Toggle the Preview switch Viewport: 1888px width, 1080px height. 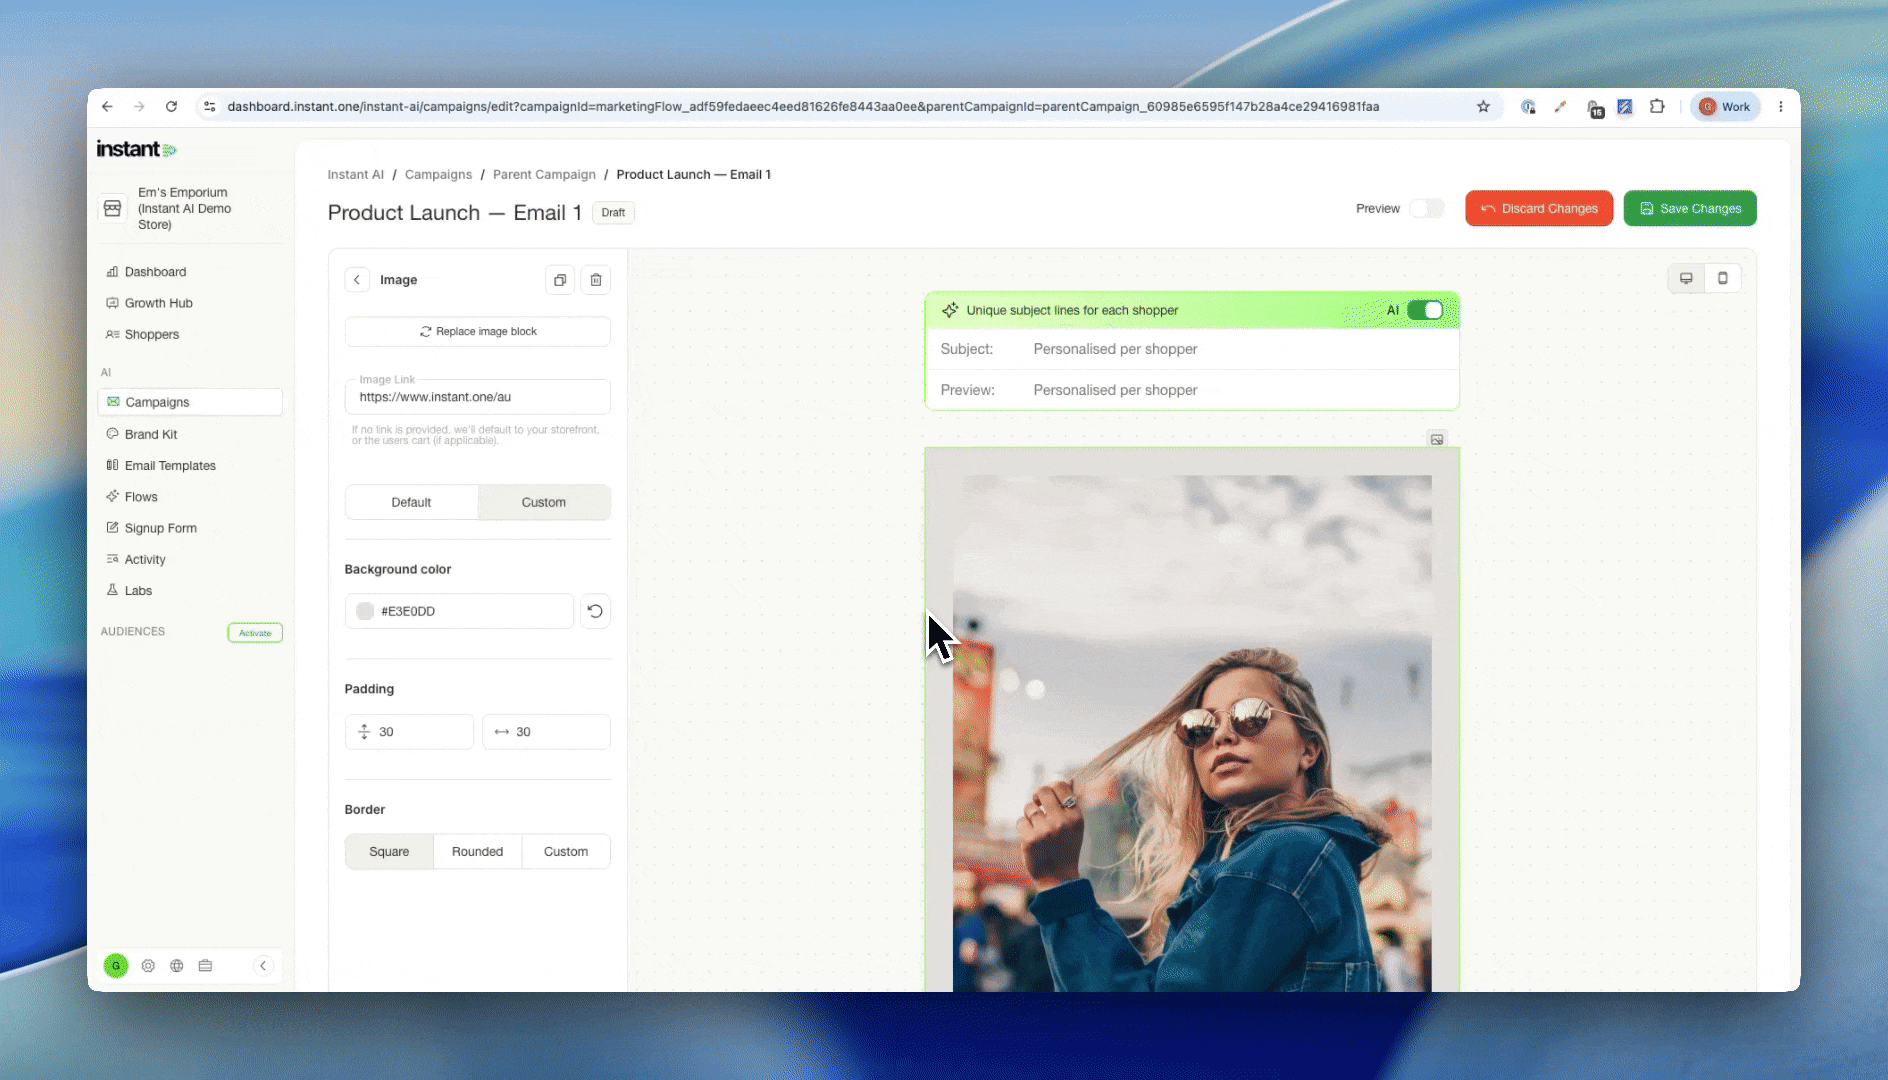click(x=1427, y=208)
